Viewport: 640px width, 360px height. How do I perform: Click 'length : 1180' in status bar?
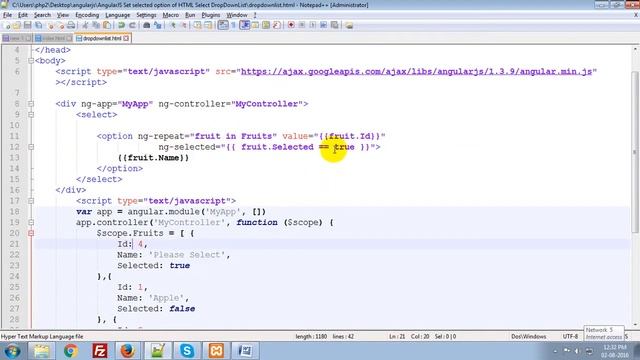[311, 337]
